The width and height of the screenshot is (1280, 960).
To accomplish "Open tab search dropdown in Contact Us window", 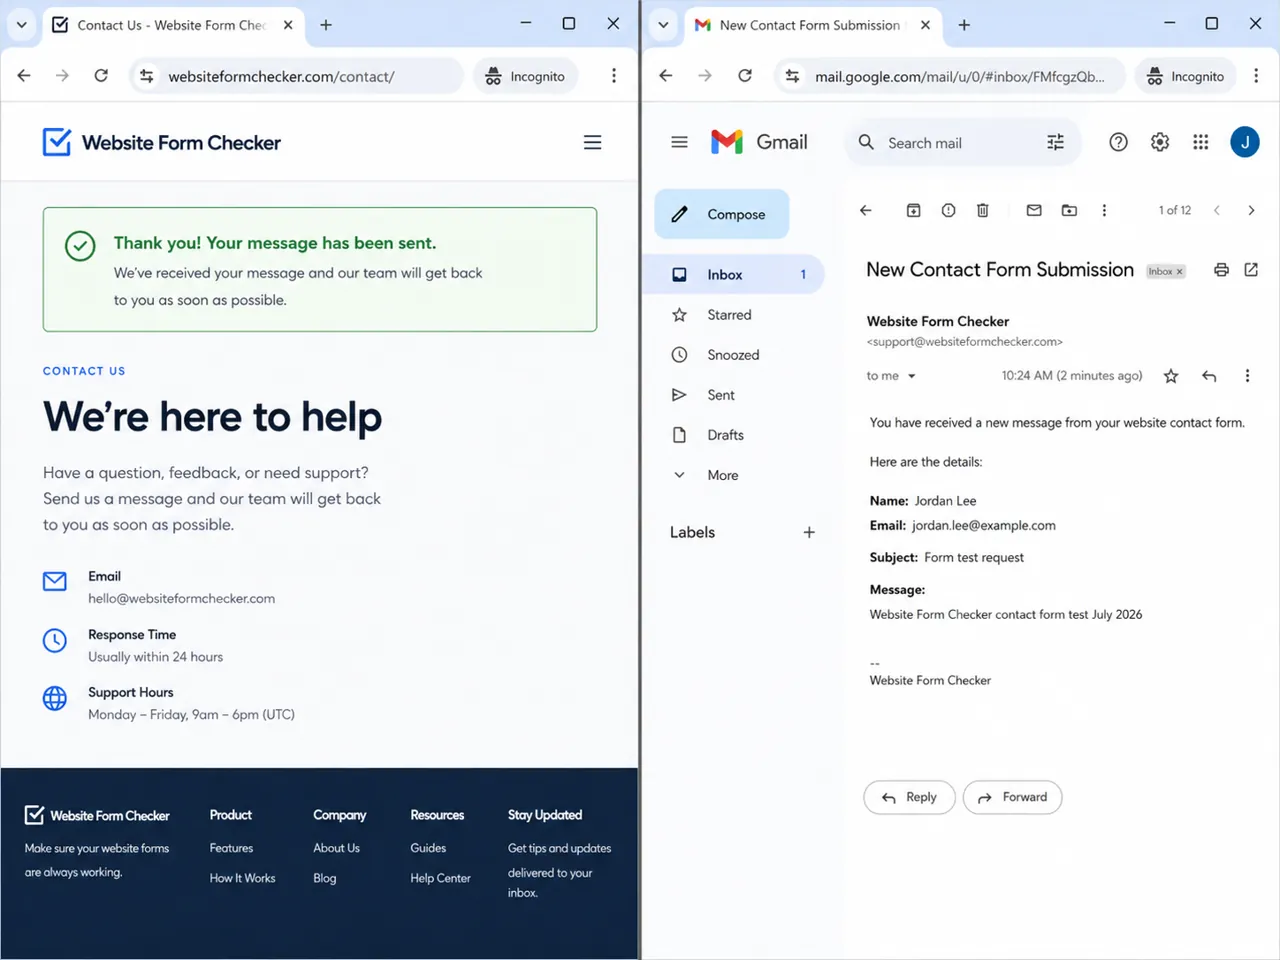I will (21, 25).
